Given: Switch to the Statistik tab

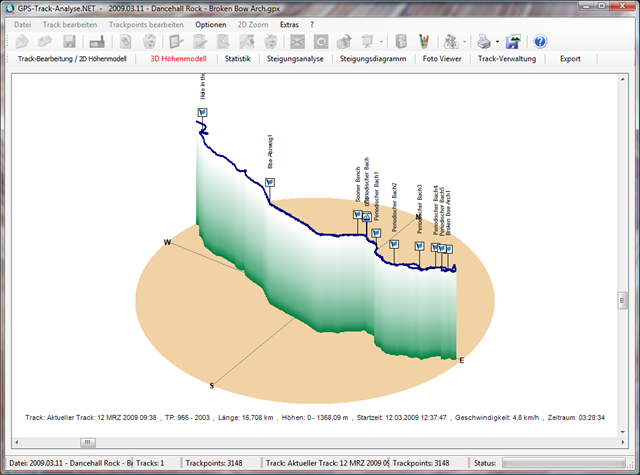Looking at the screenshot, I should (237, 59).
